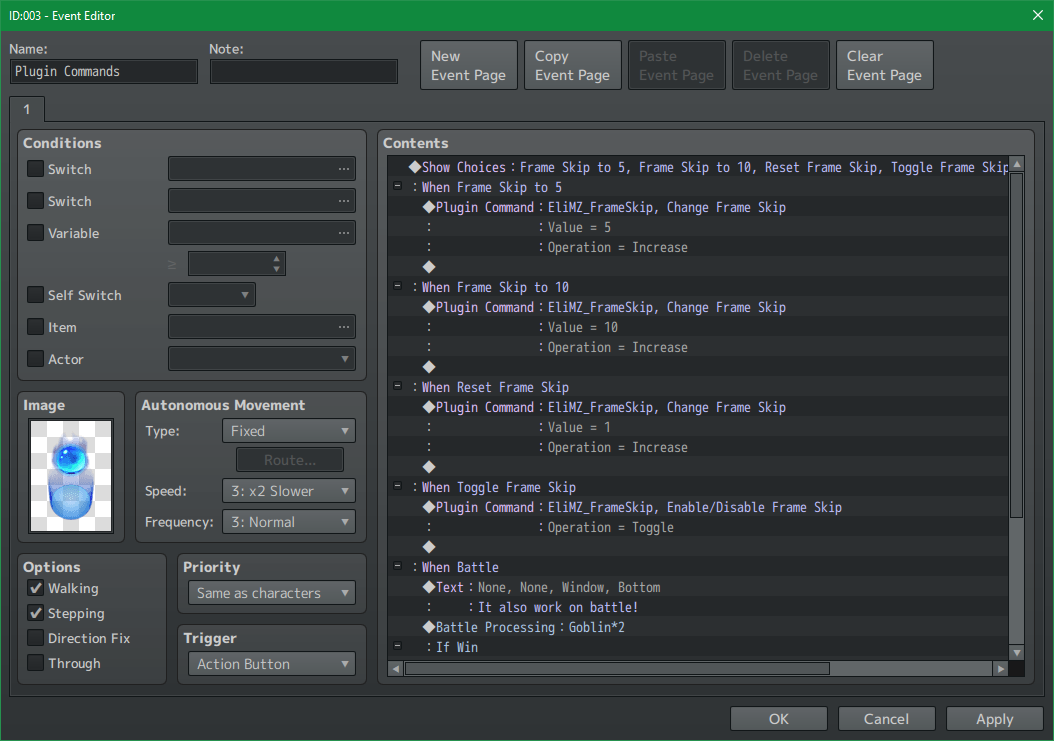
Task: Open the Priority dropdown Same as characters
Action: tap(272, 593)
